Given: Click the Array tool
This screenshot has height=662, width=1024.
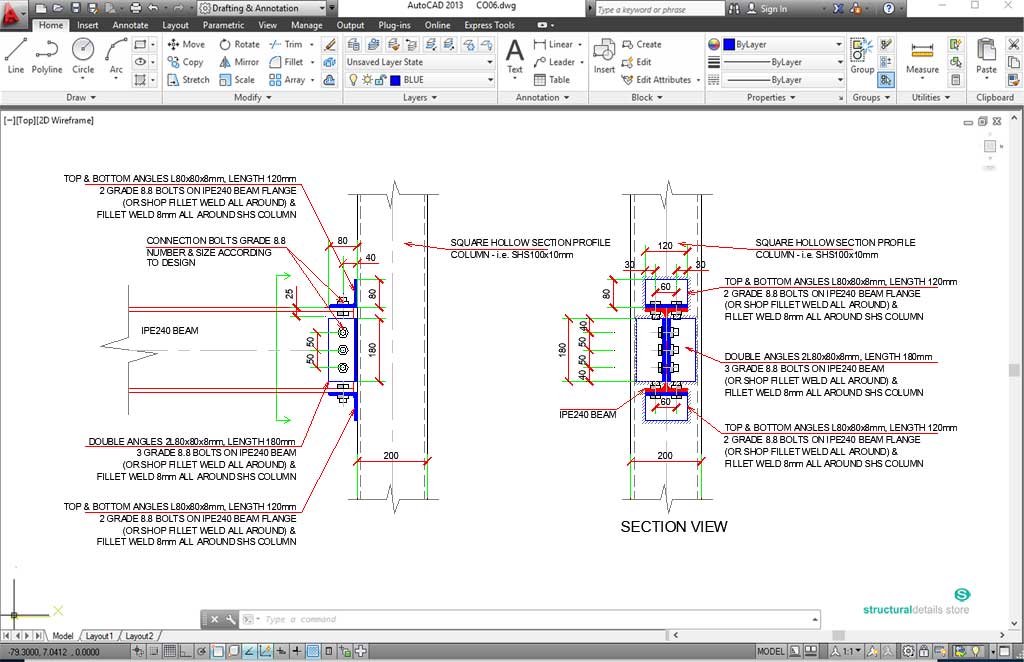Looking at the screenshot, I should [287, 80].
